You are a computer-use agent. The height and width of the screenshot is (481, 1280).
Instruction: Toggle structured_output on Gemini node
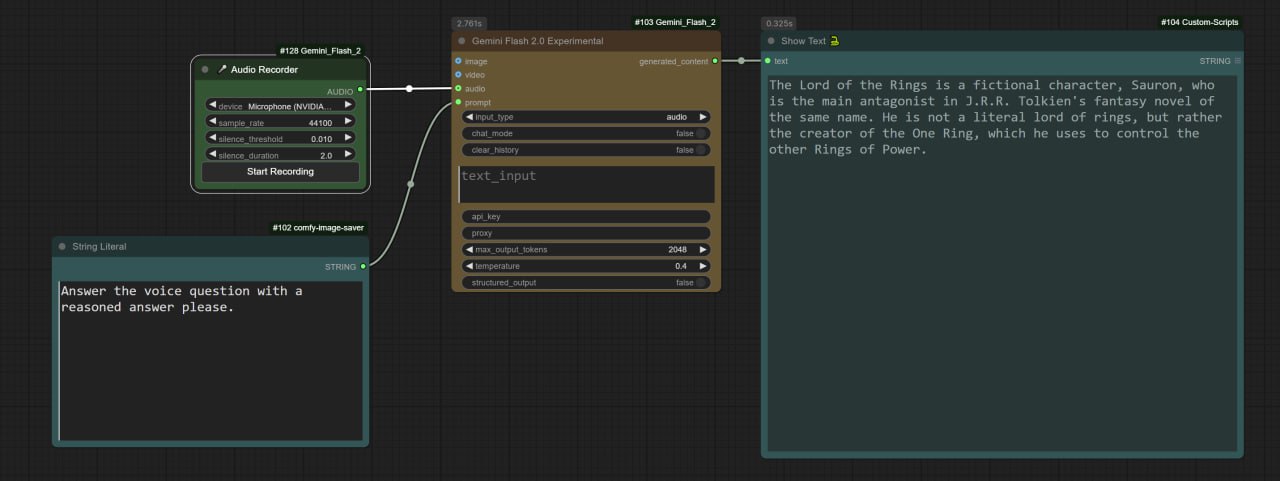tap(701, 283)
